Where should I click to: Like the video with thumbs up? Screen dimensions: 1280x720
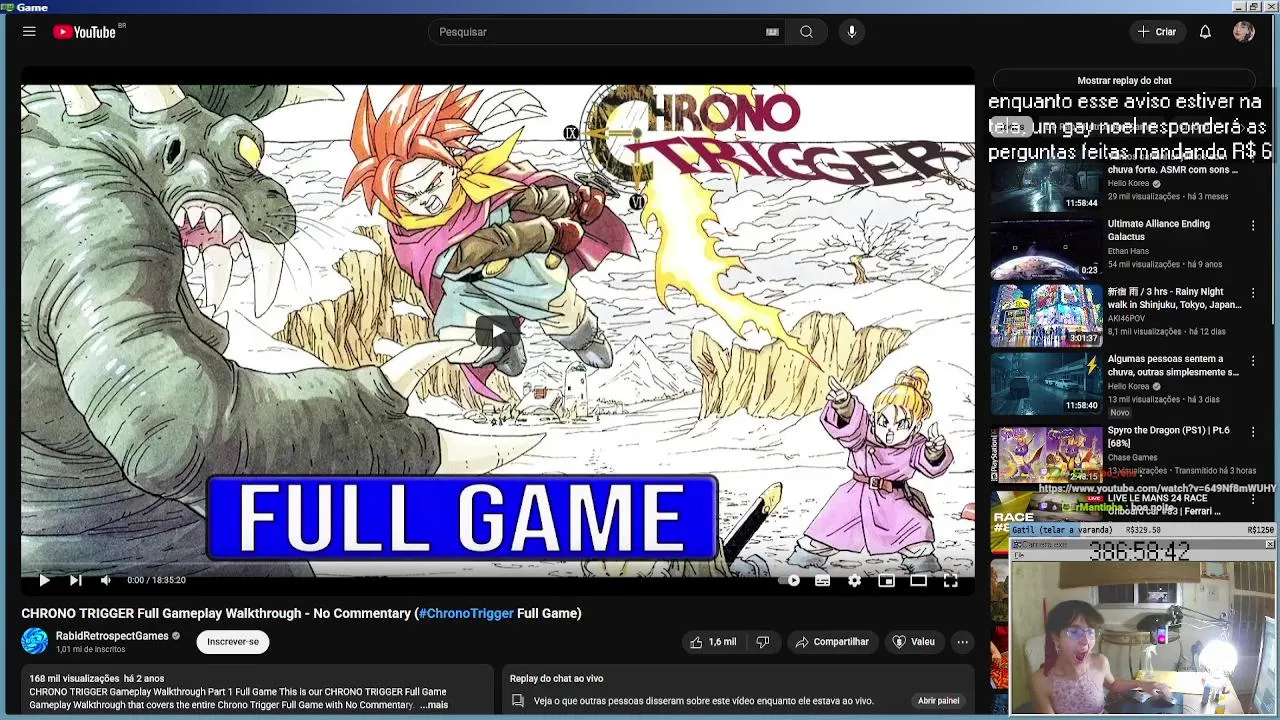(712, 642)
